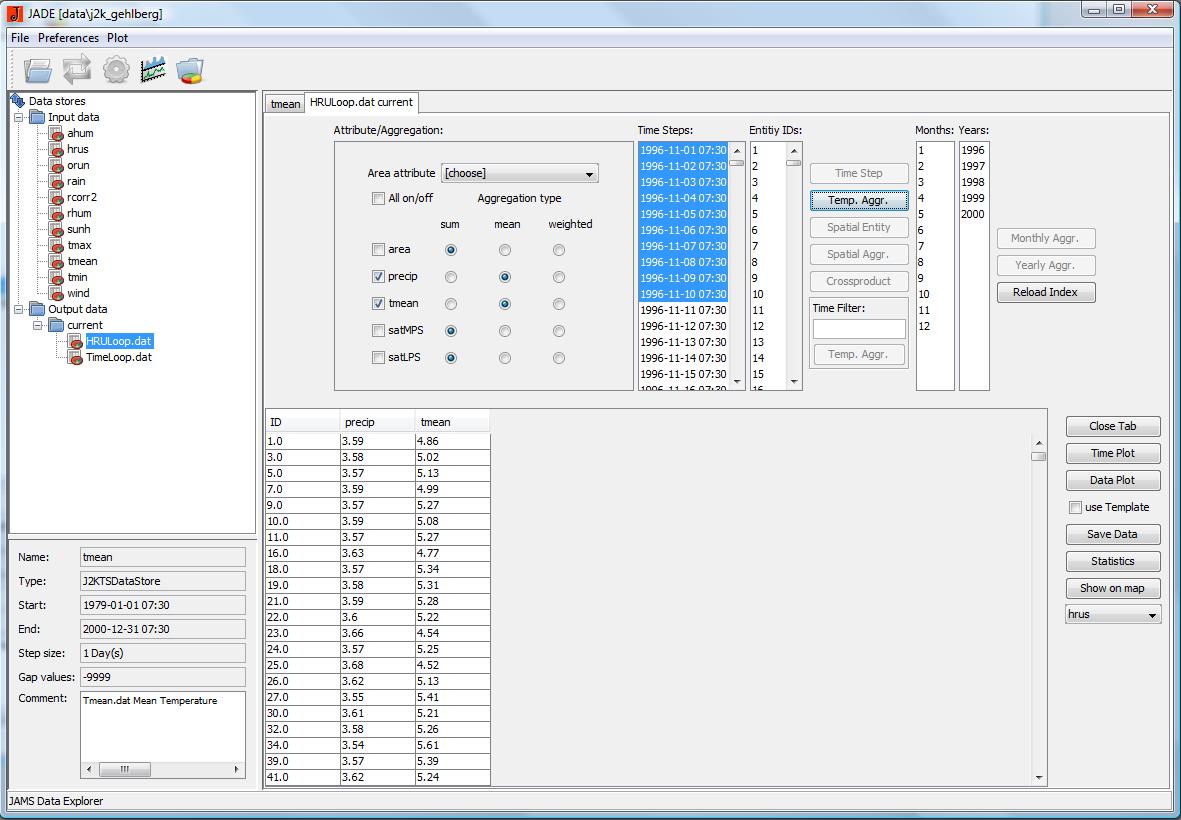This screenshot has height=820, width=1181.
Task: Switch to the tmean tab
Action: coord(285,104)
